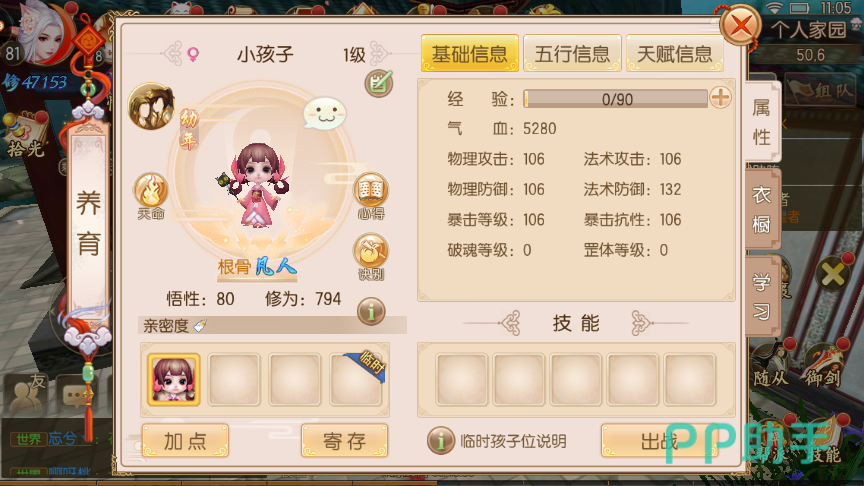Open the 心得 book icon
The image size is (864, 486).
click(x=371, y=196)
